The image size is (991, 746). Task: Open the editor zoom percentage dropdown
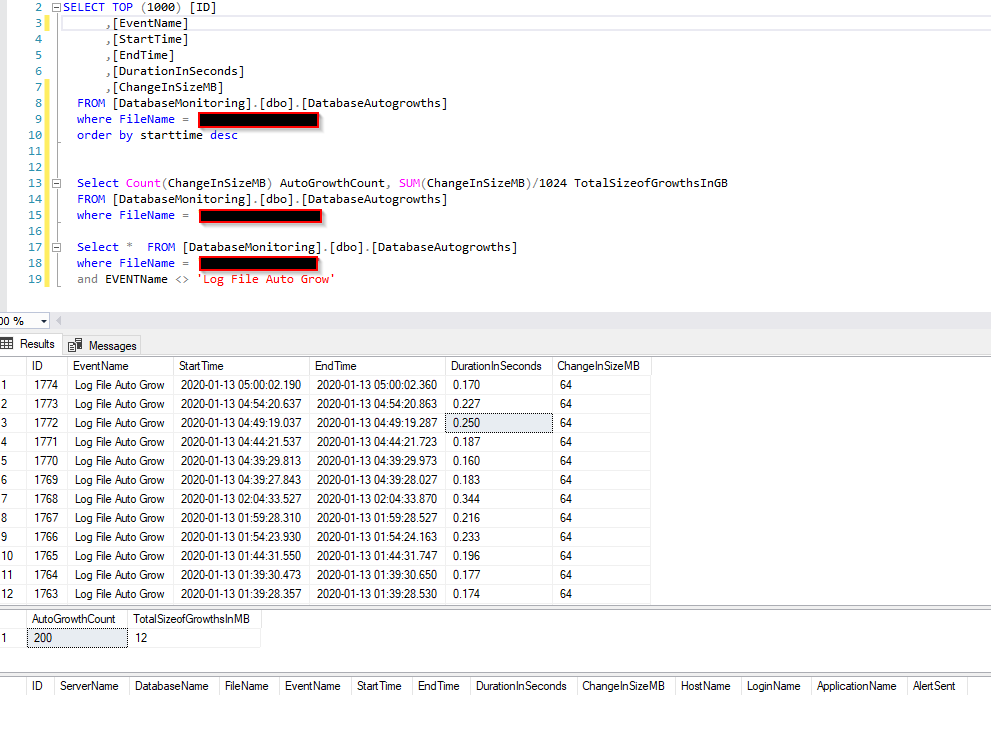click(44, 321)
